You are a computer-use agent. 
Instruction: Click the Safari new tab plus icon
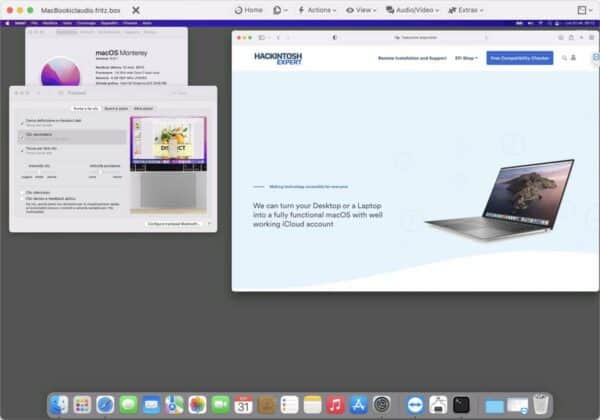tap(581, 37)
